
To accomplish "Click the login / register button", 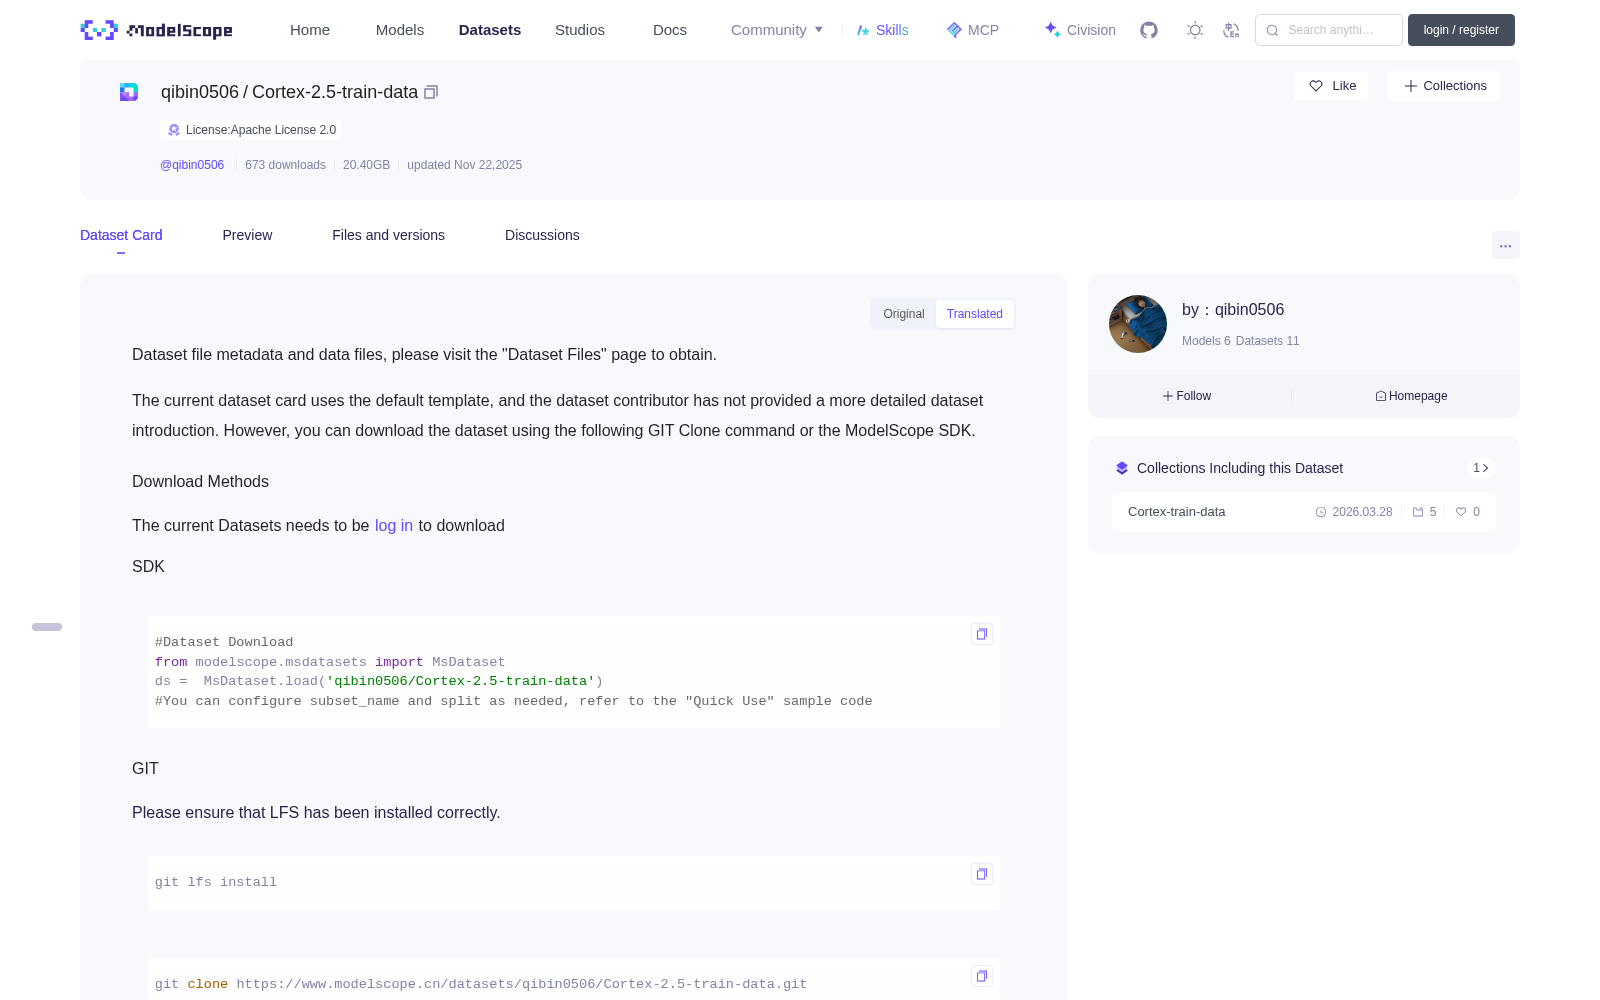I will (x=1461, y=30).
